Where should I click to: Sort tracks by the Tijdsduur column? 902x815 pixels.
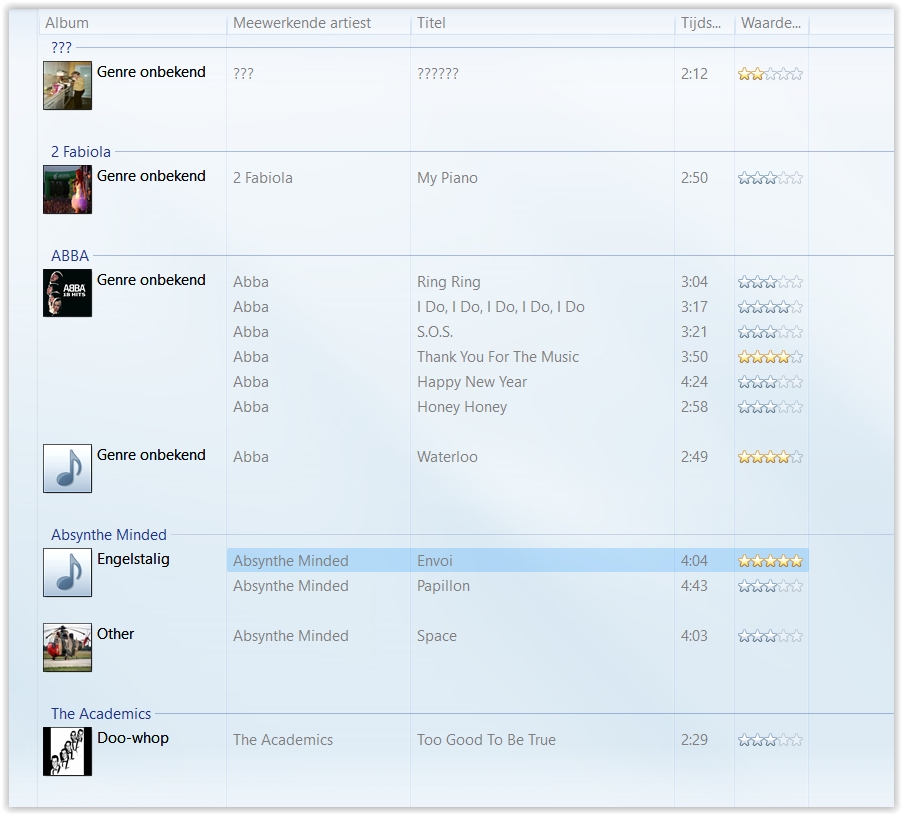[x=701, y=23]
